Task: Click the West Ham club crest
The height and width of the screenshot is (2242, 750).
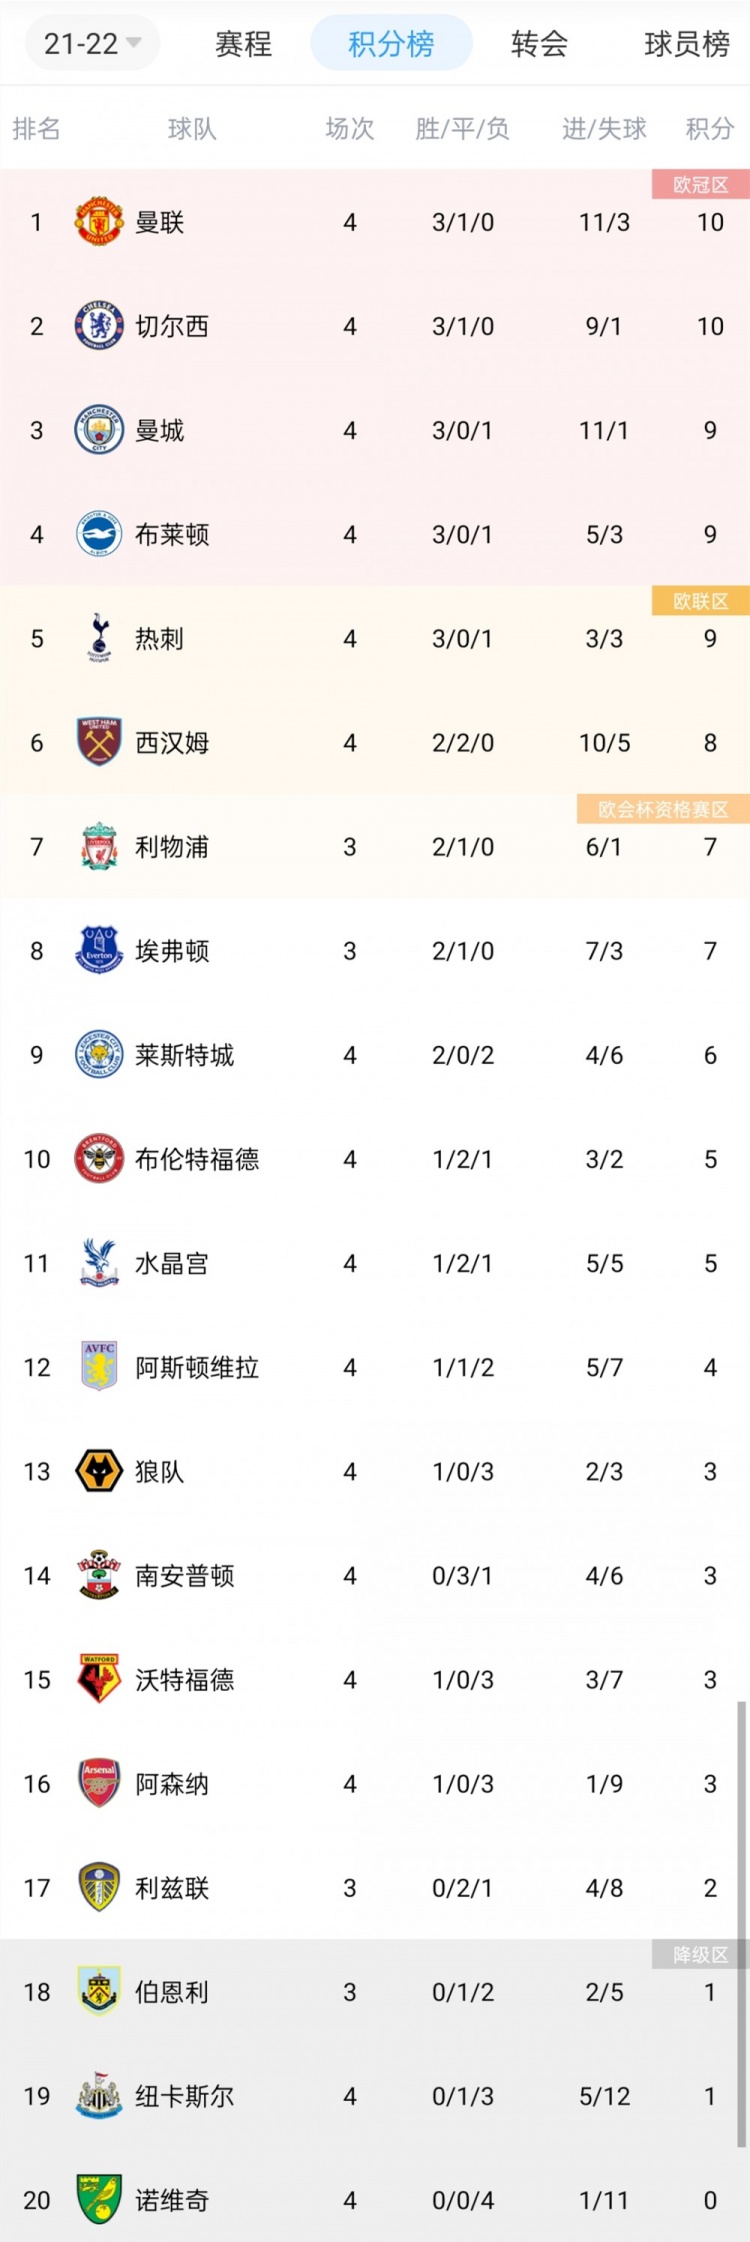Action: 99,742
